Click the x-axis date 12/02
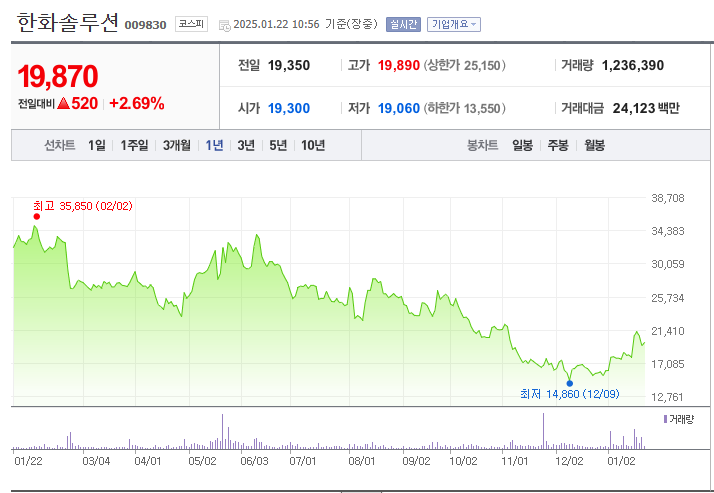The width and height of the screenshot is (714, 493). tap(569, 461)
